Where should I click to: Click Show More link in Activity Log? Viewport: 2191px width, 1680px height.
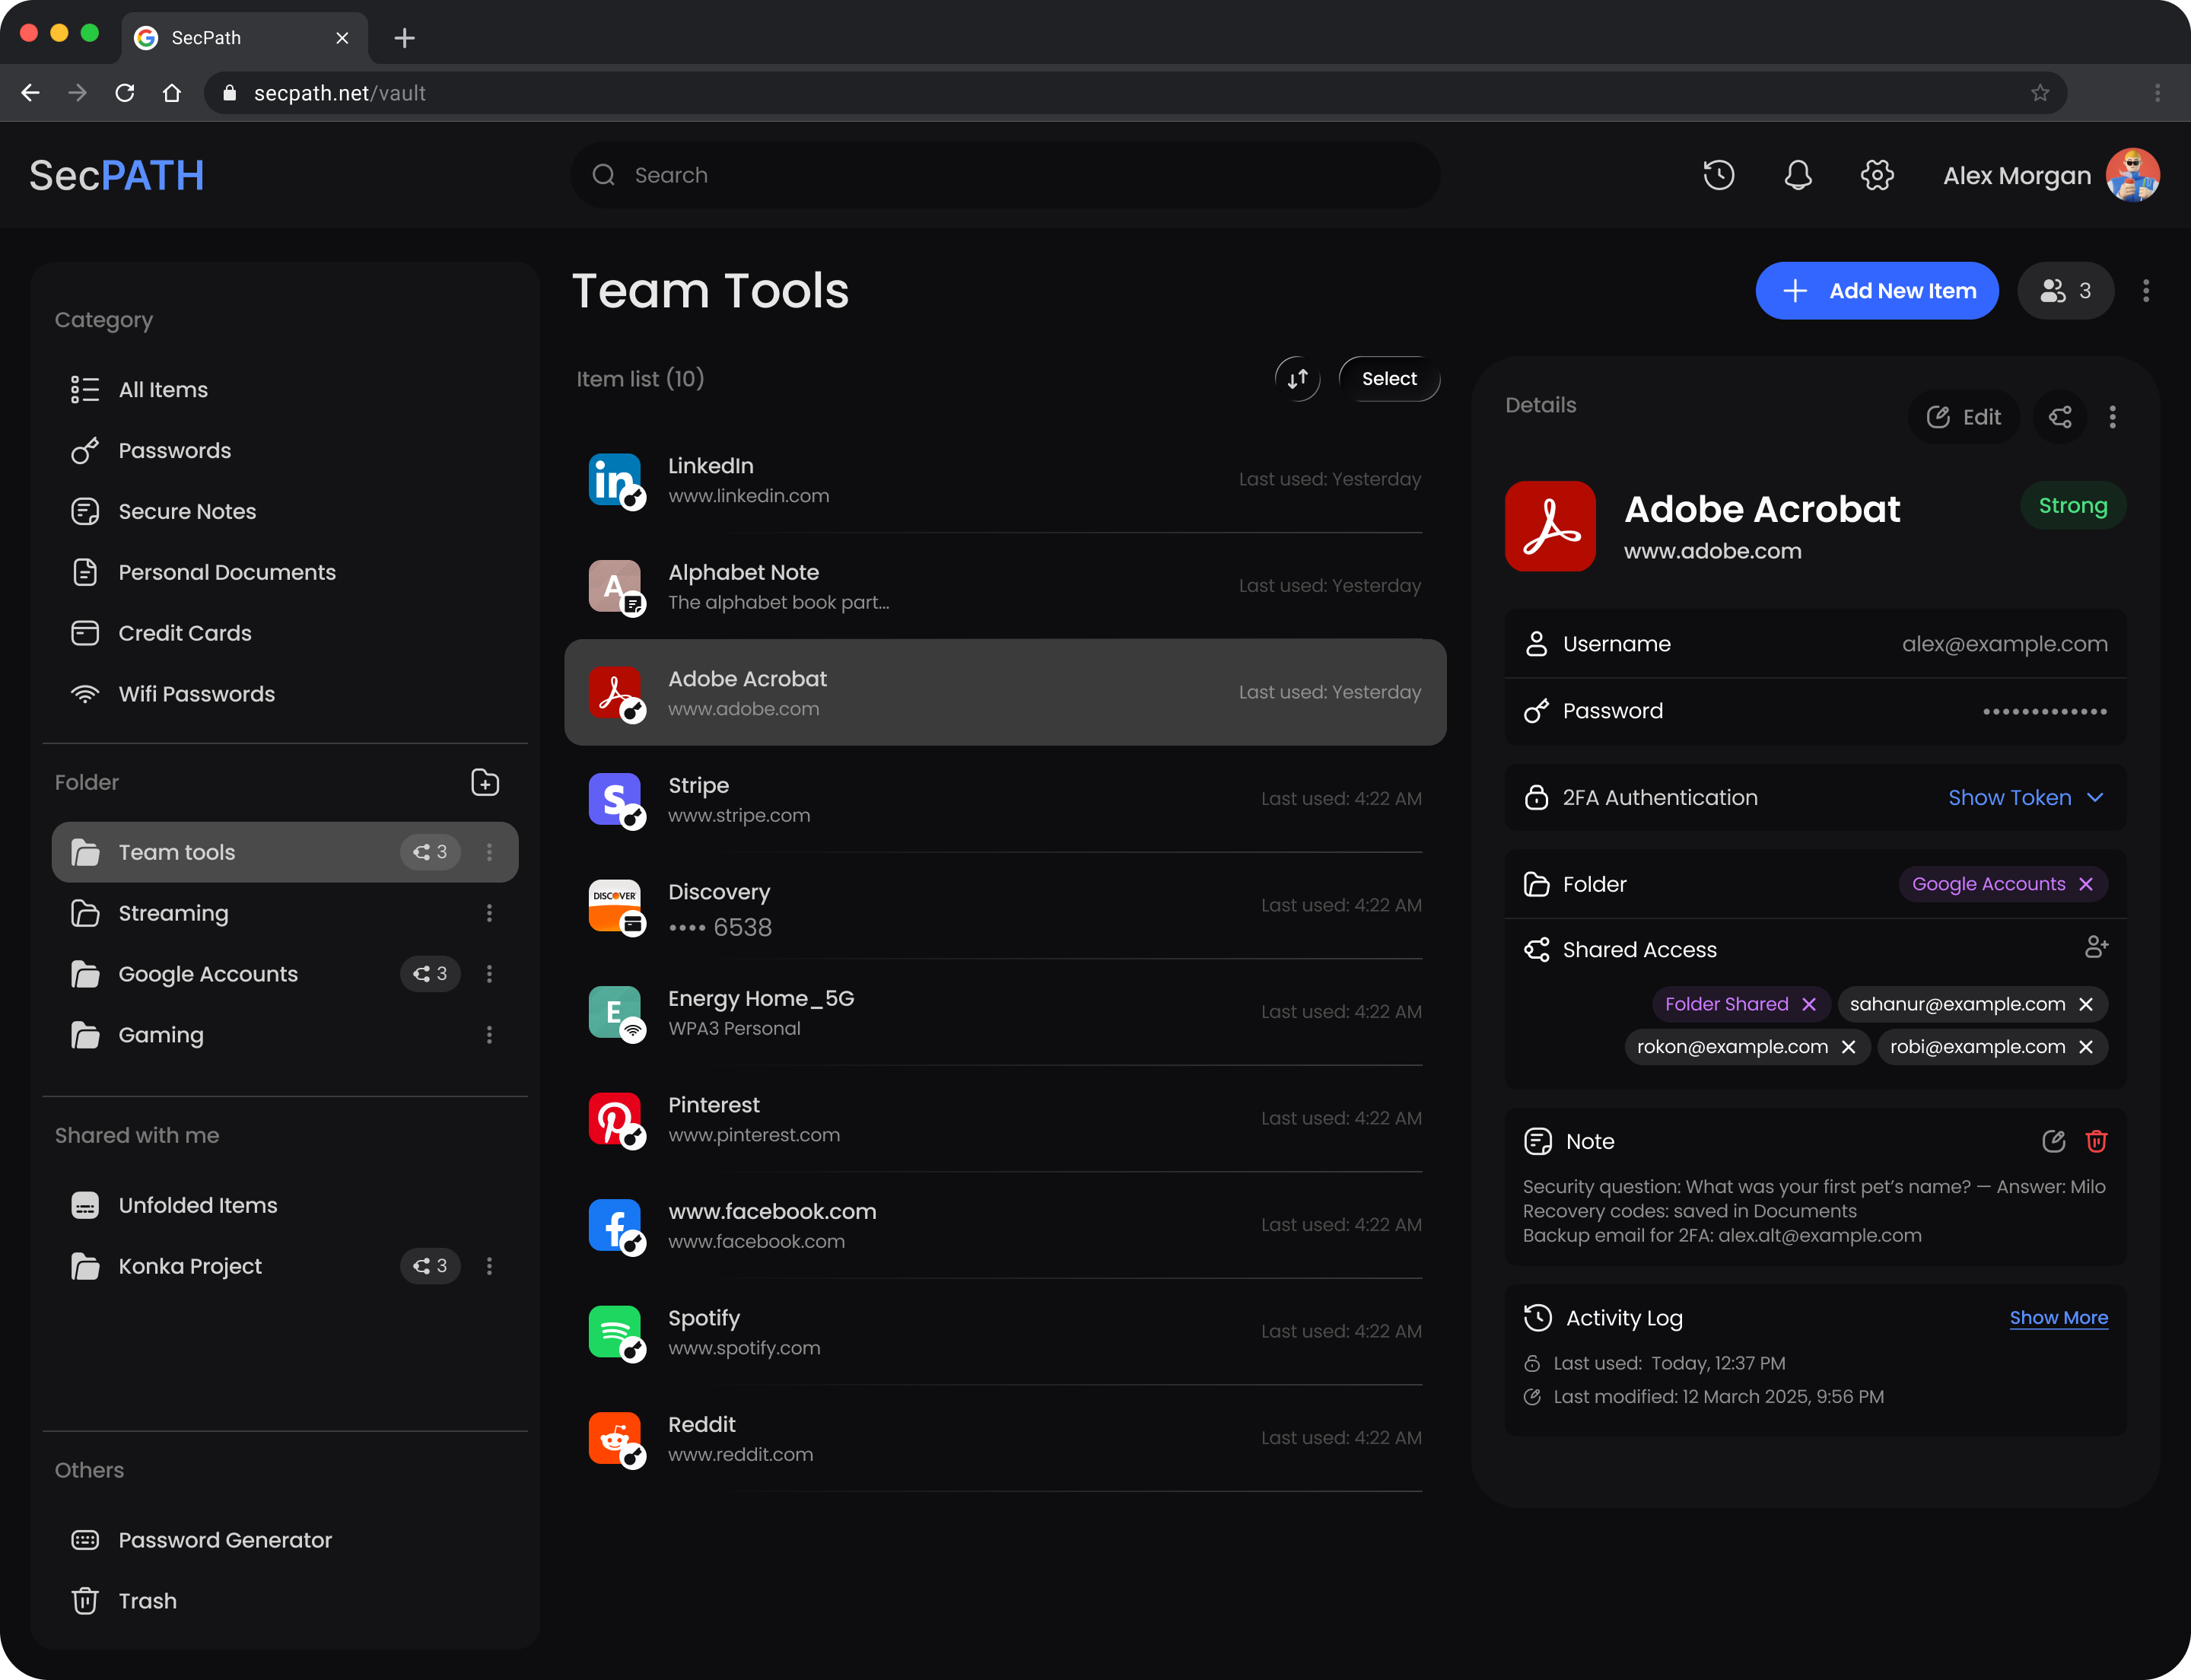coord(2058,1318)
